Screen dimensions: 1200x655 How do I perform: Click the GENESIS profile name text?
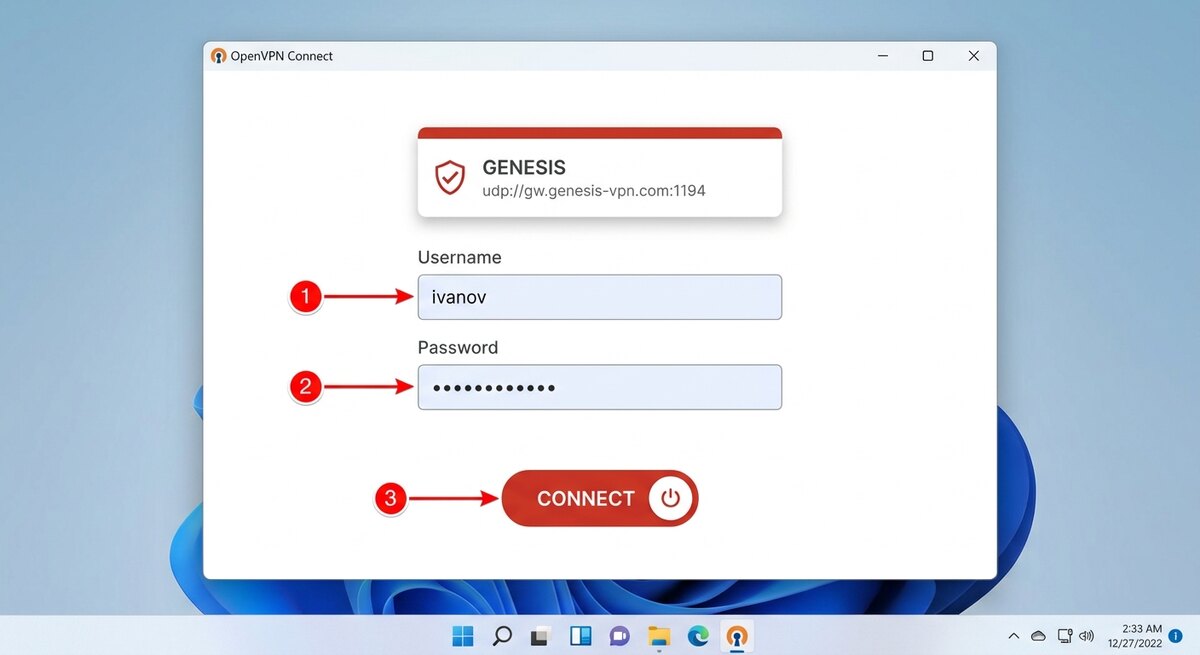pyautogui.click(x=524, y=168)
